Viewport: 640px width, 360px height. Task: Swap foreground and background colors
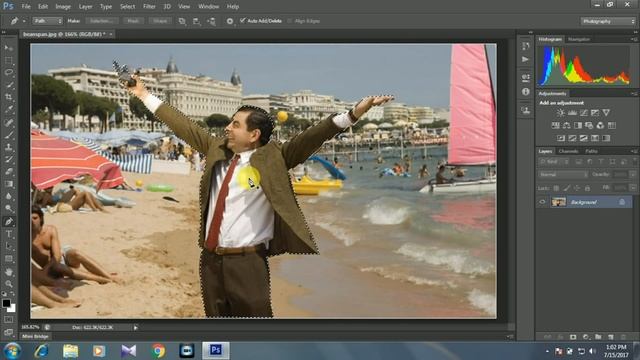point(13,294)
